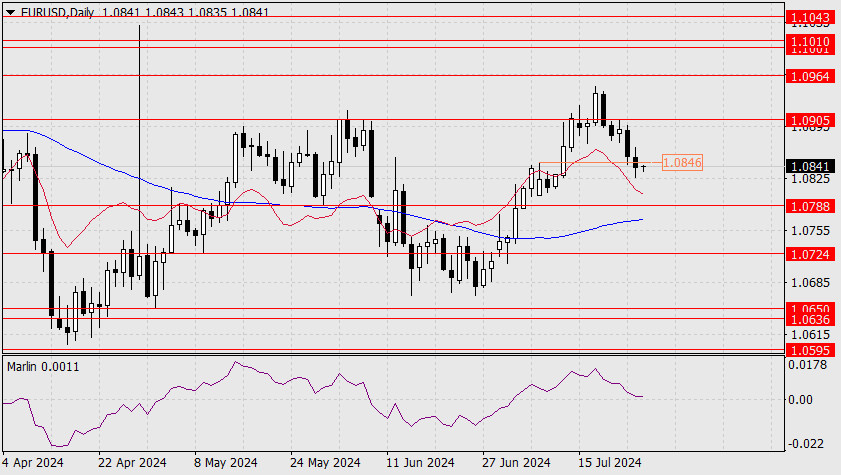
Task: Click the -0.022 Marlin scale value
Action: click(x=805, y=444)
